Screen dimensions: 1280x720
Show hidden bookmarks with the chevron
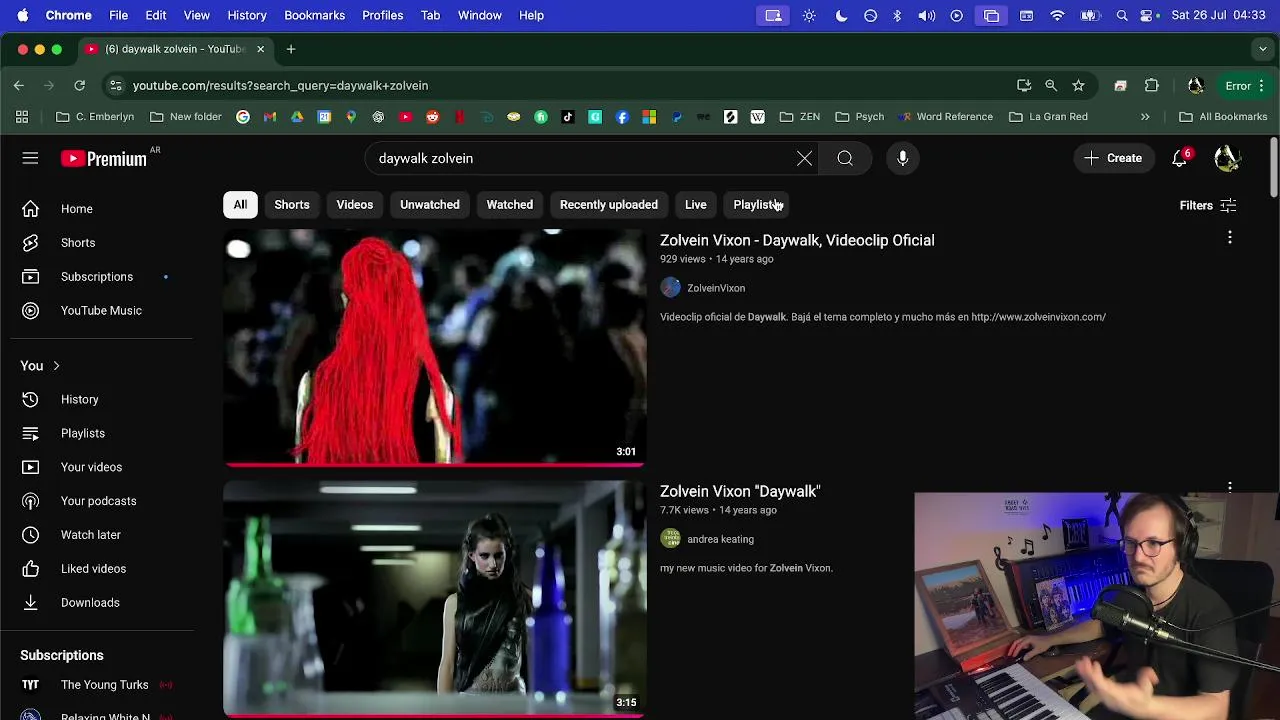pyautogui.click(x=1145, y=117)
